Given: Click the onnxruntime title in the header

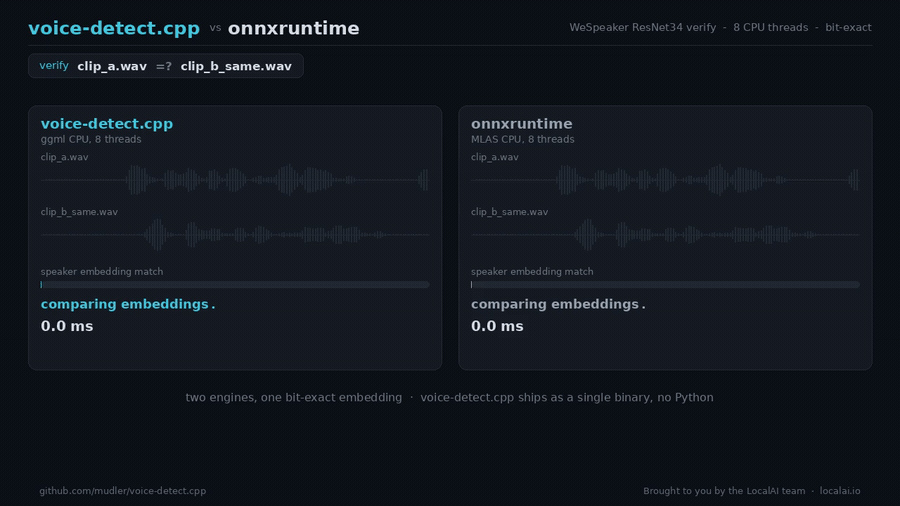Looking at the screenshot, I should coord(293,28).
